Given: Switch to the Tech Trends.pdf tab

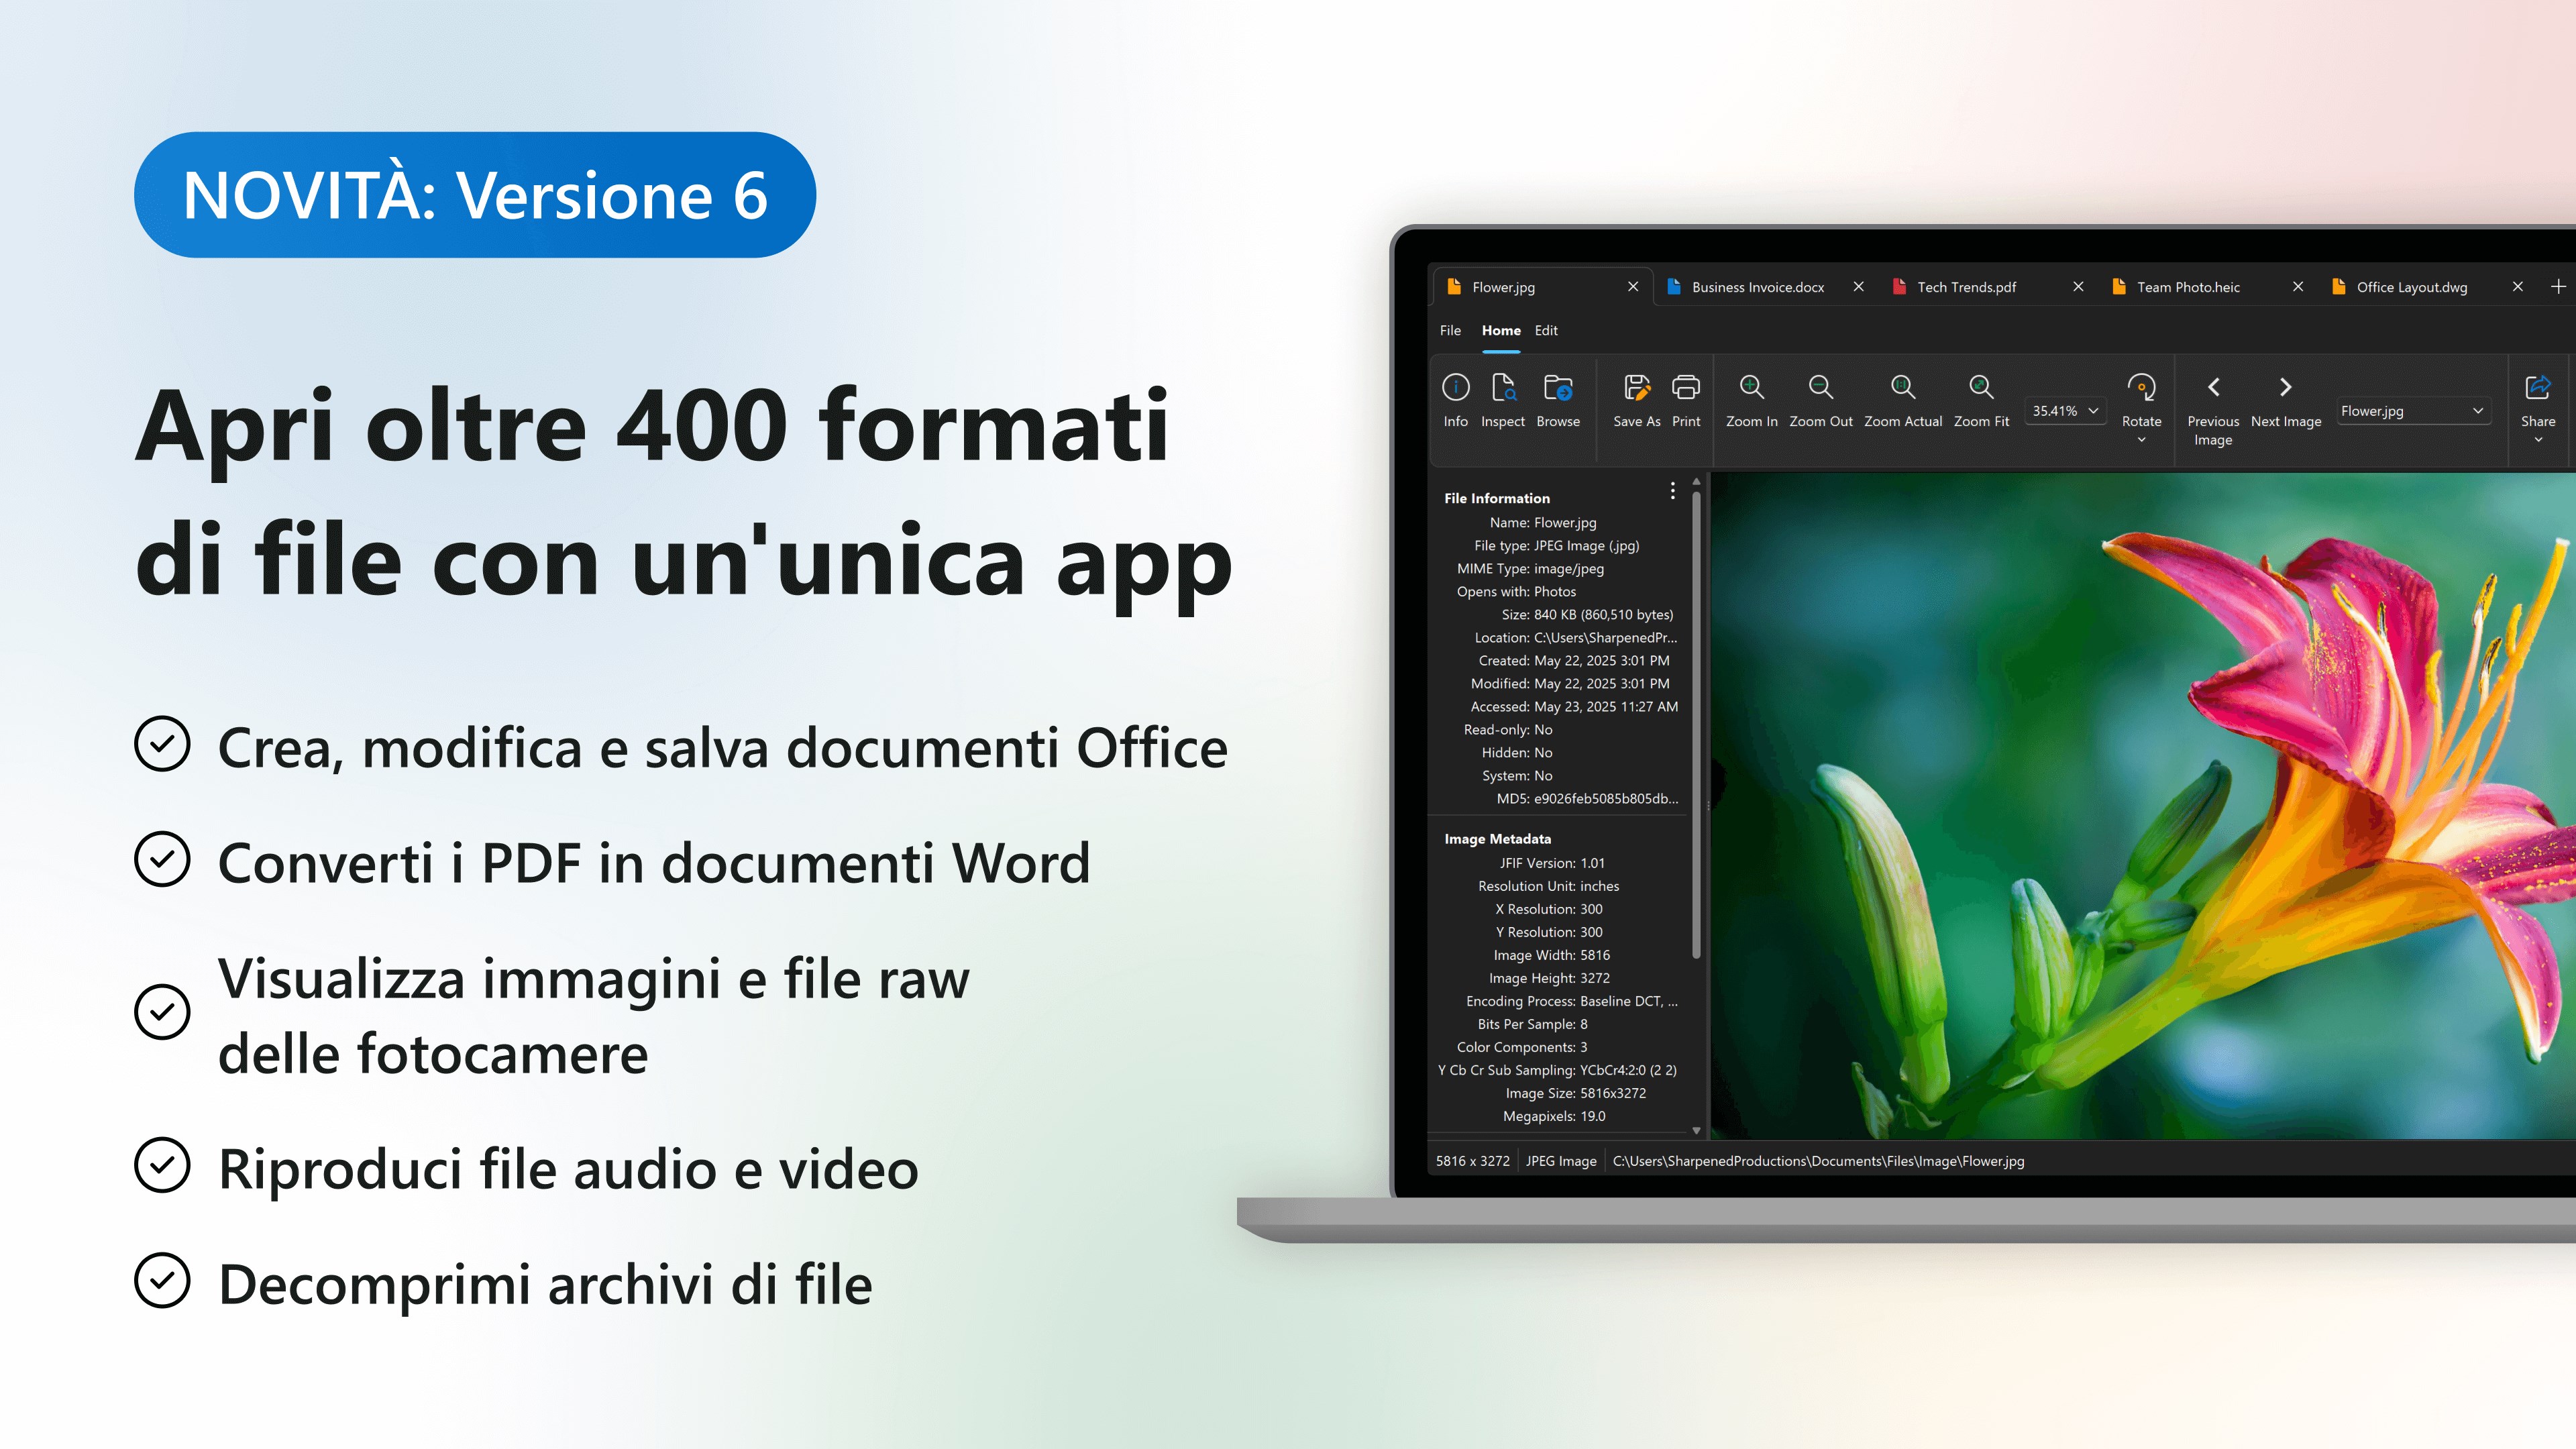Looking at the screenshot, I should 1966,287.
